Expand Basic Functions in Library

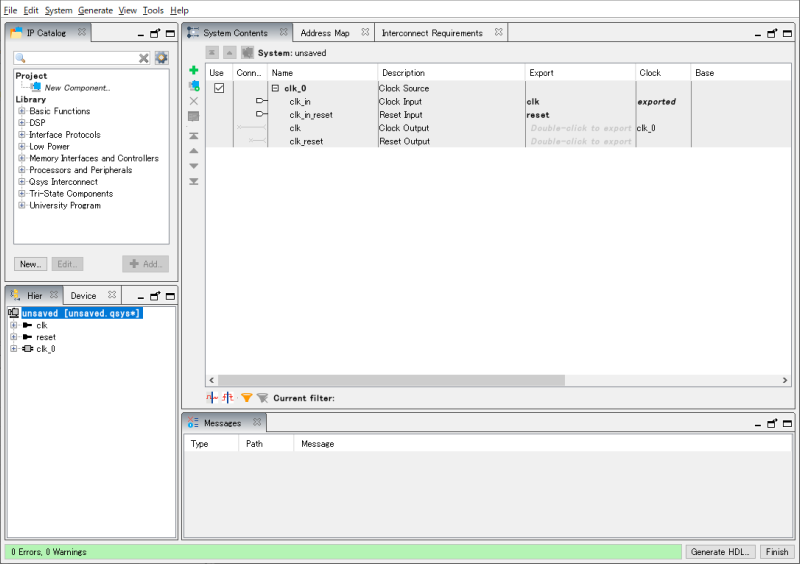pos(21,111)
